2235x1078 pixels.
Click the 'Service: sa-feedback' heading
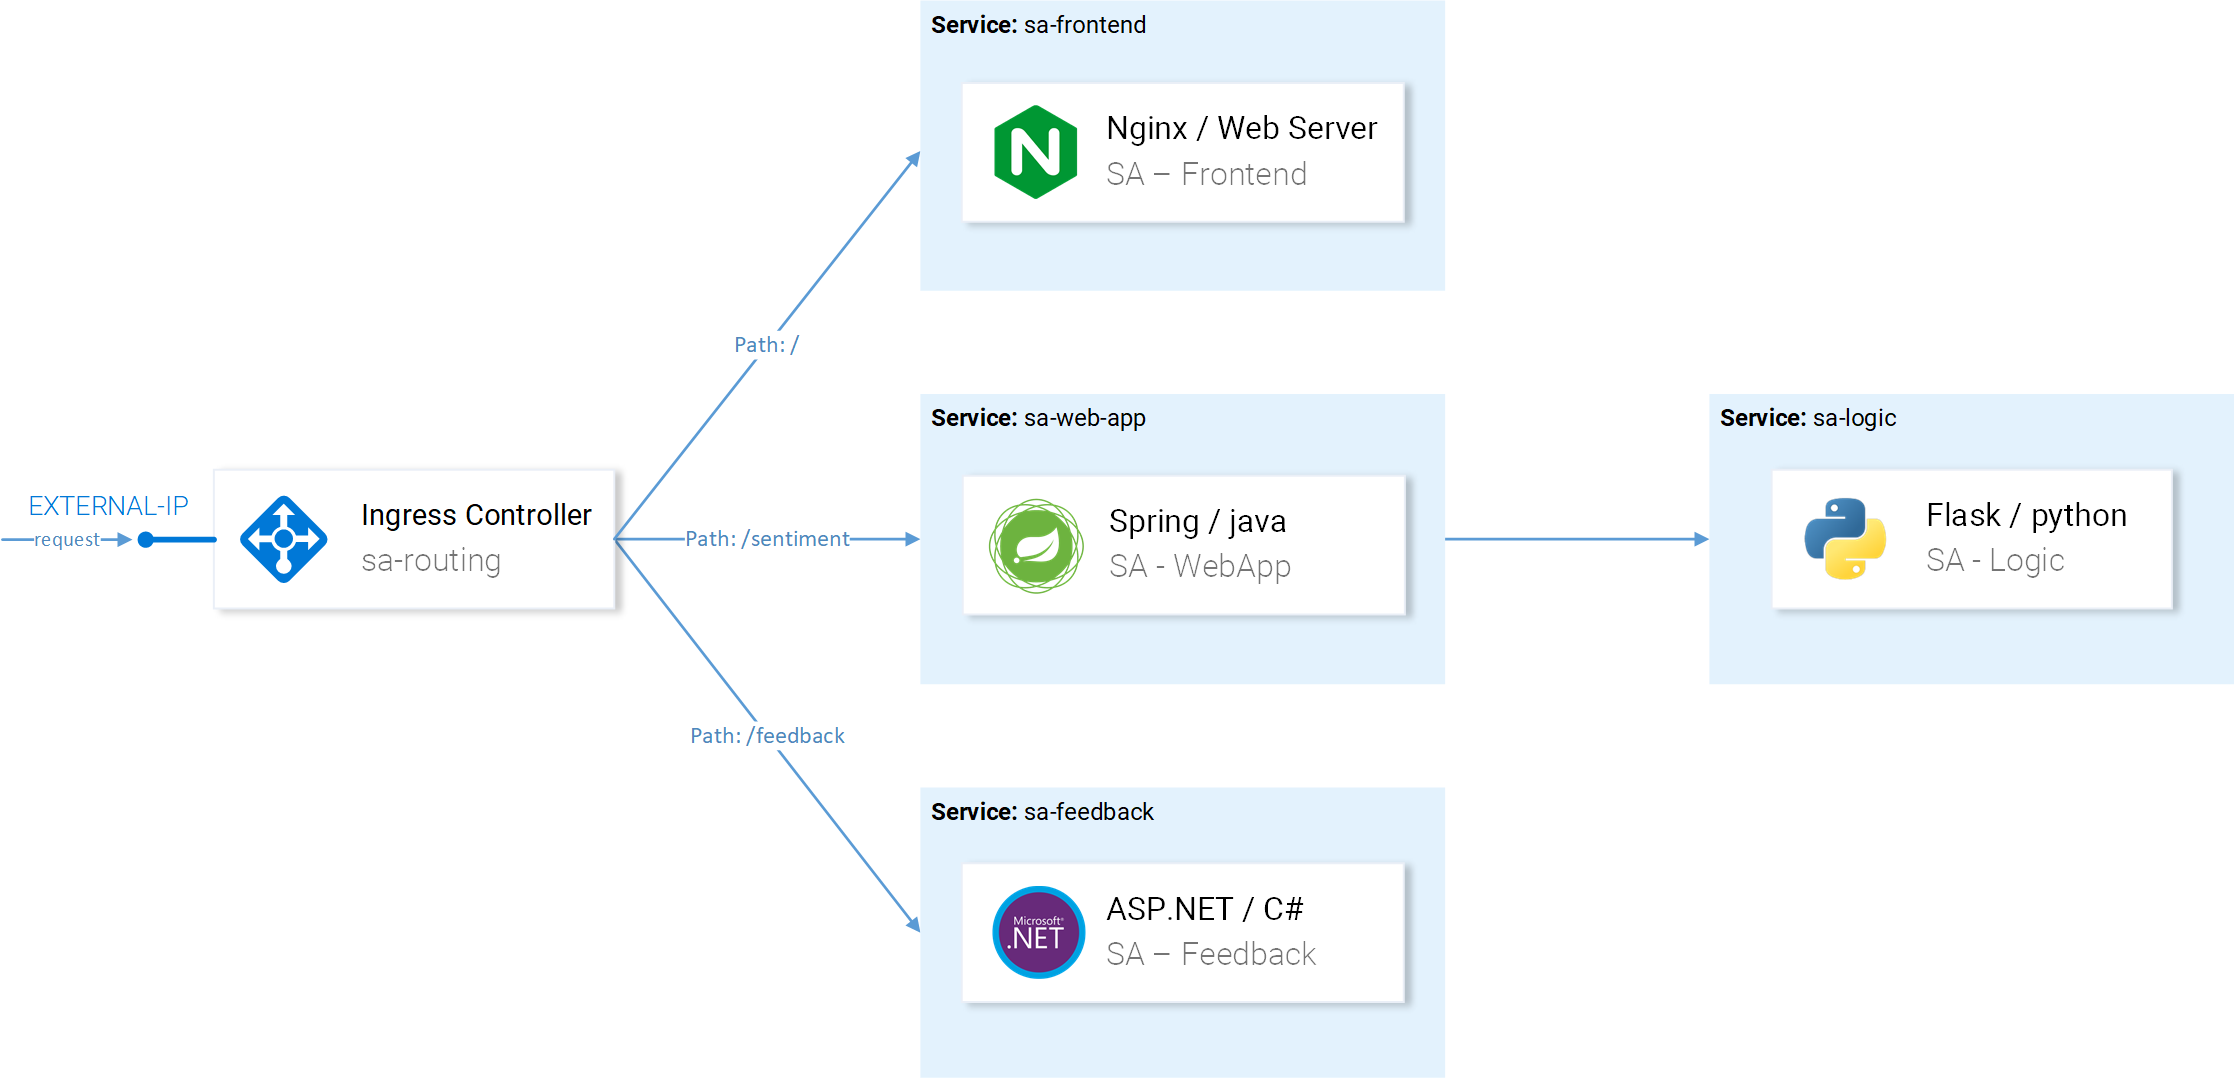pos(1042,812)
